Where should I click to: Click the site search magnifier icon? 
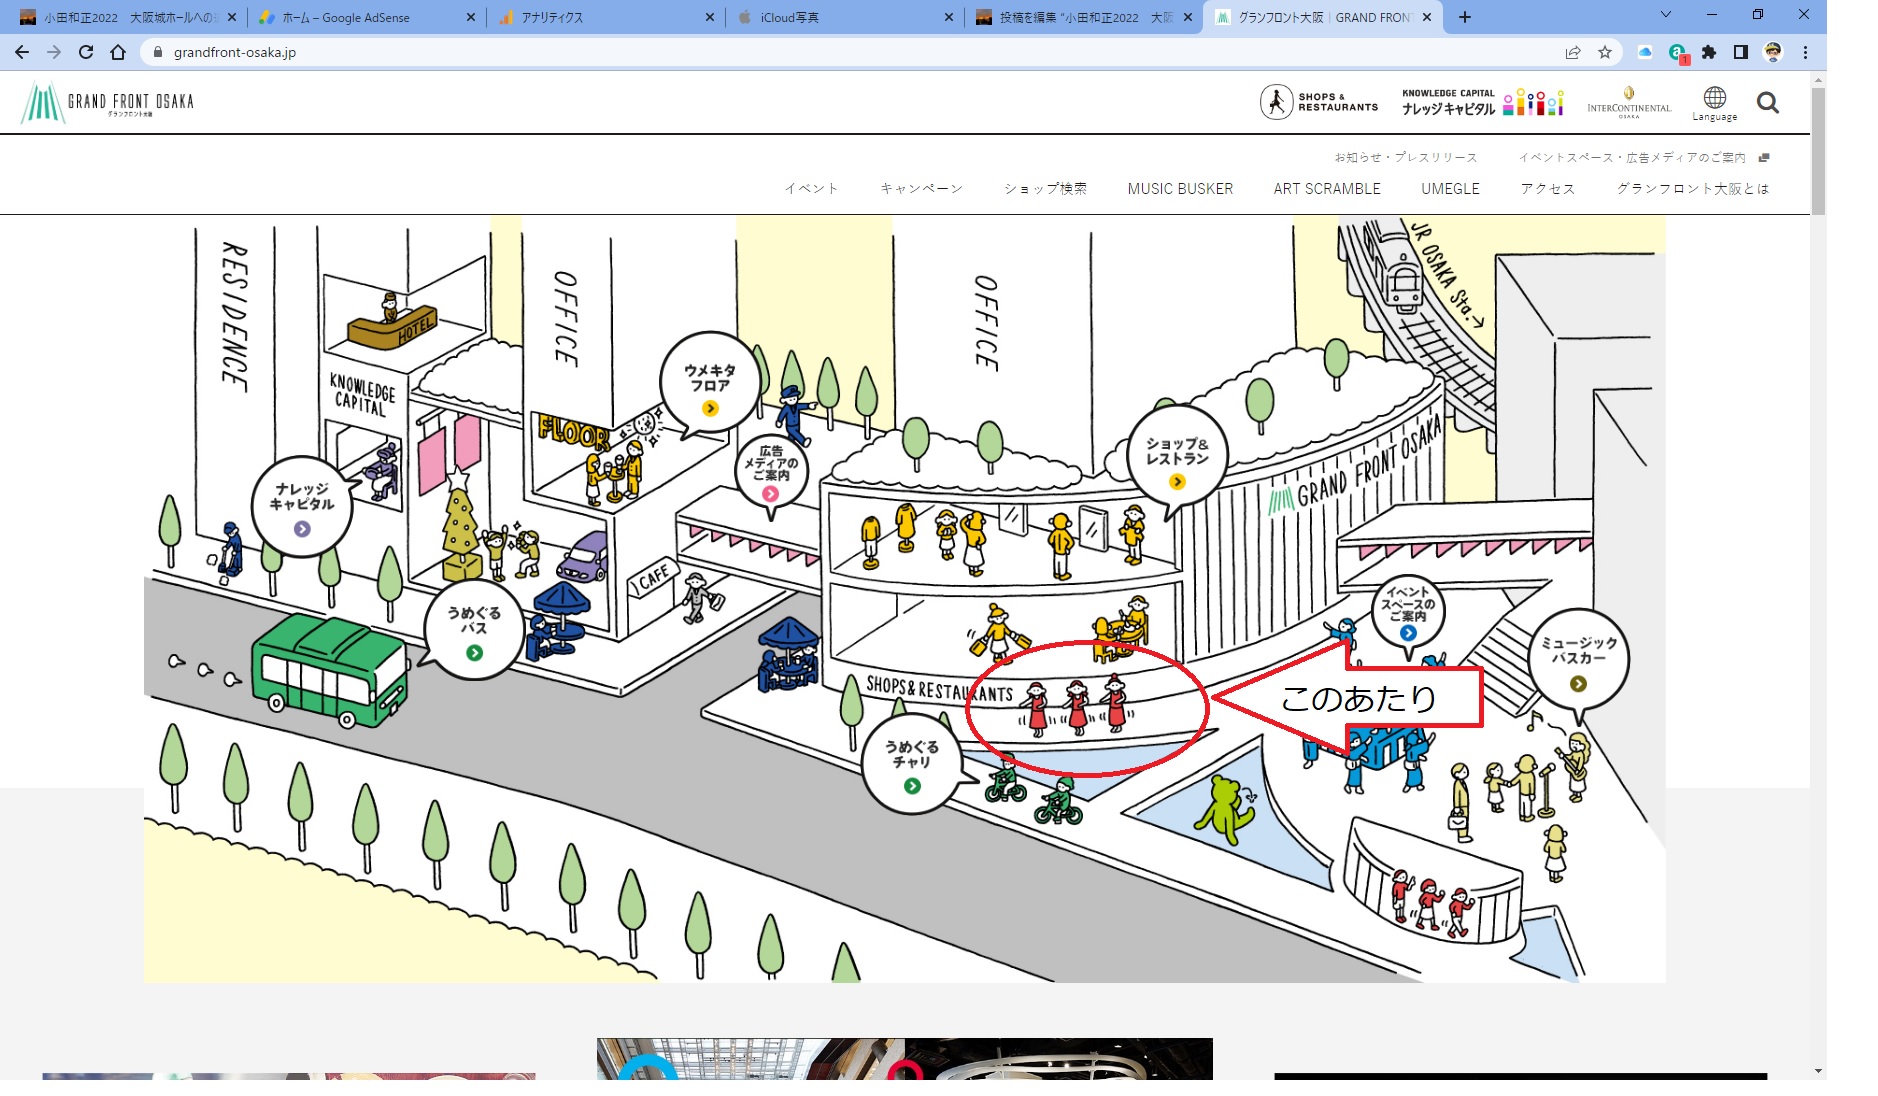pos(1768,102)
